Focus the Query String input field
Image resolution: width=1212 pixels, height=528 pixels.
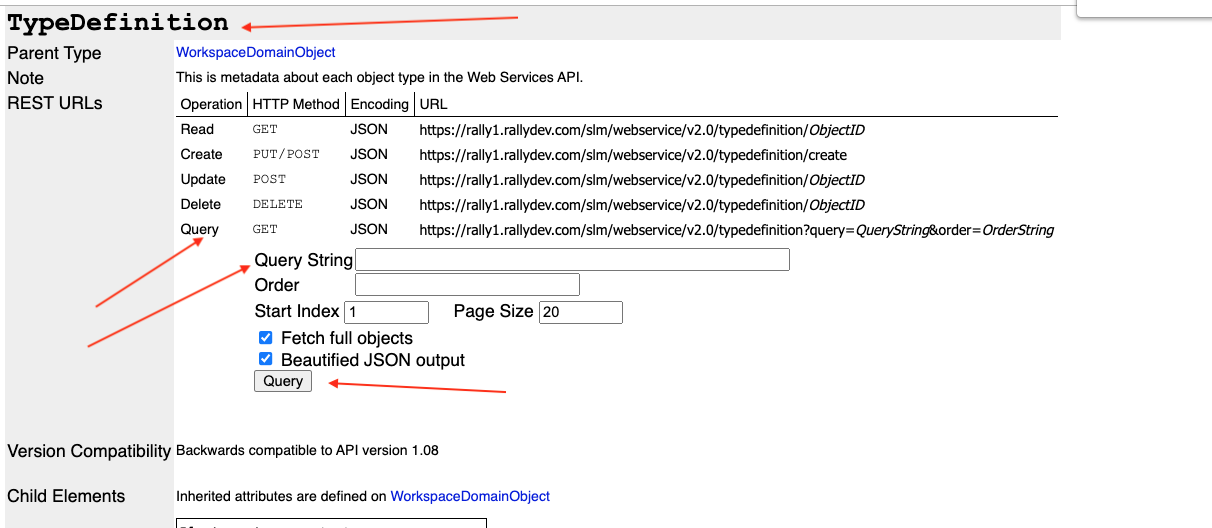(x=572, y=260)
